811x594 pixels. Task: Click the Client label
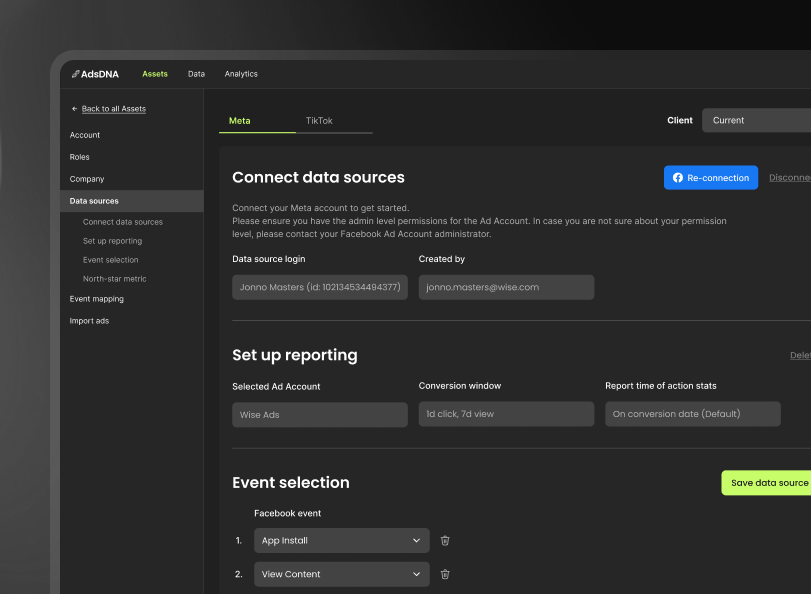click(x=680, y=121)
